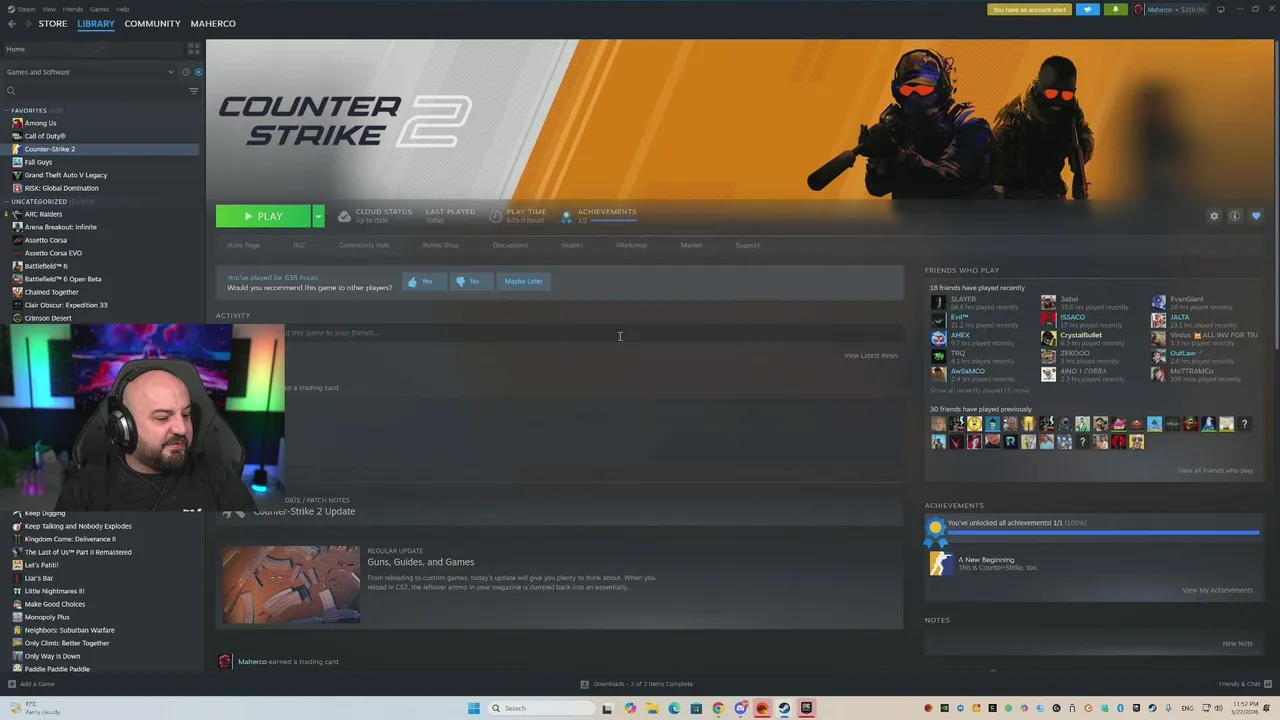Open Microsoft Edge from the taskbar
Viewport: 1280px width, 720px height.
coord(674,708)
